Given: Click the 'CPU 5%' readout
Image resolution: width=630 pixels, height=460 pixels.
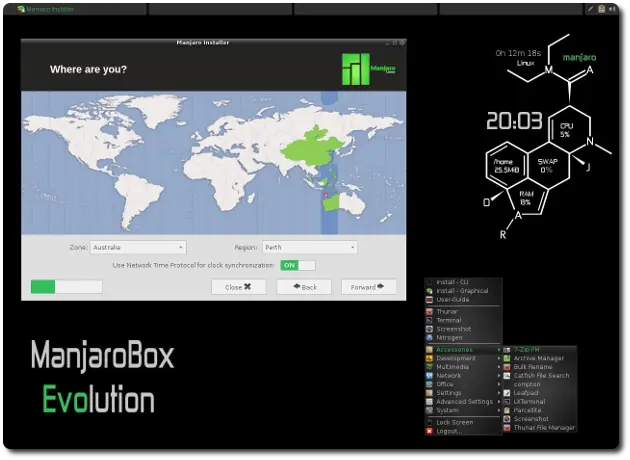Looking at the screenshot, I should coord(566,130).
